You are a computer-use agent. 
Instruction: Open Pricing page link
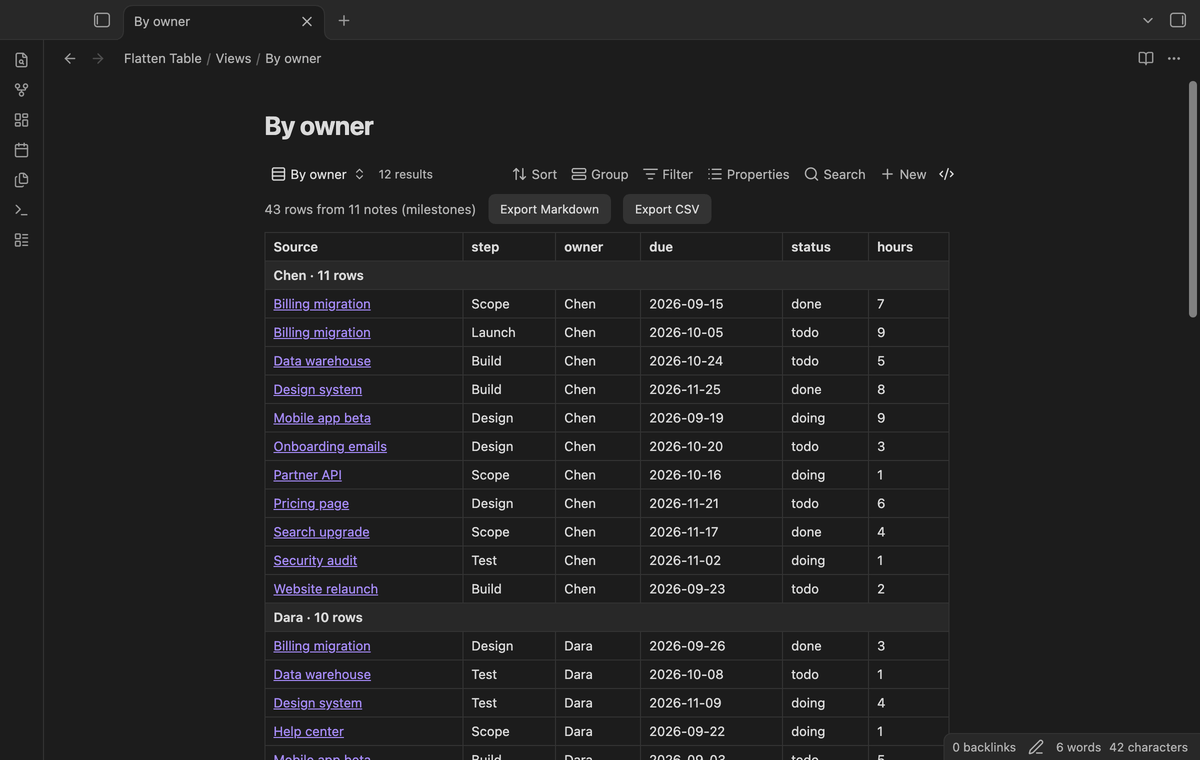(x=311, y=503)
